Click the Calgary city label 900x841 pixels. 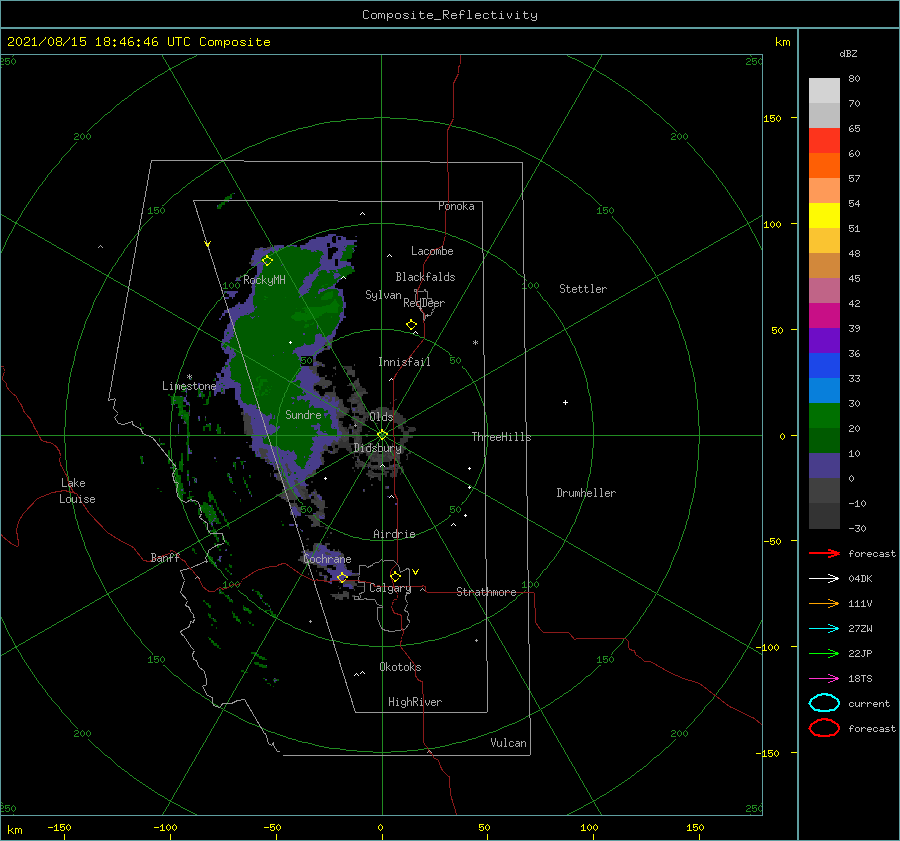point(390,588)
